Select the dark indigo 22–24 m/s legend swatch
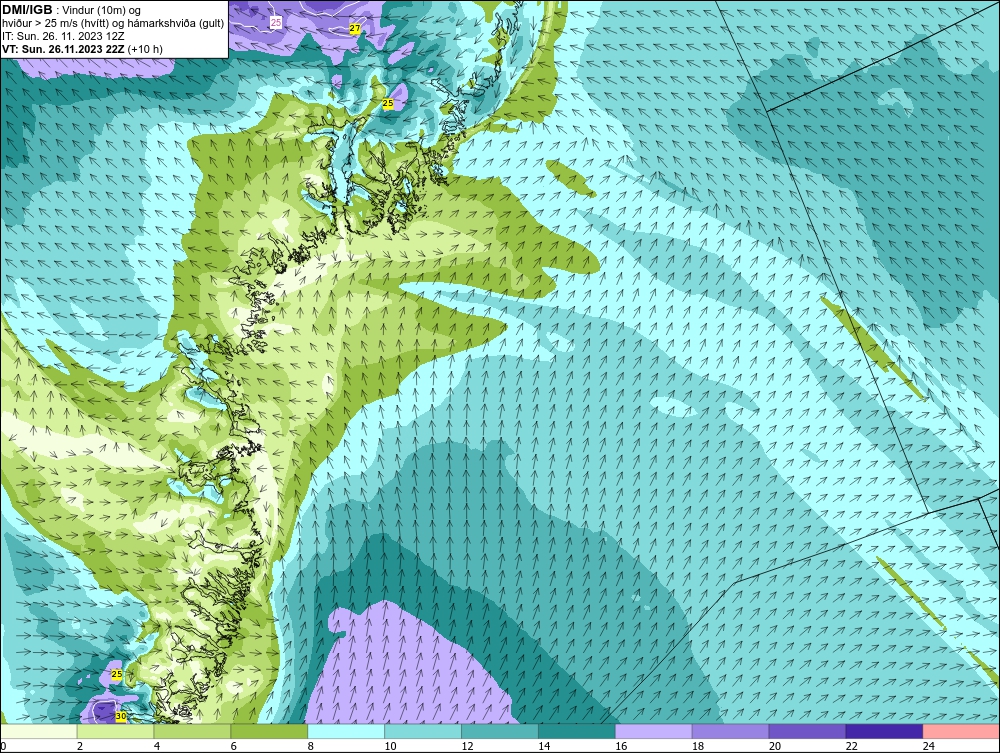This screenshot has width=1000, height=753. (x=884, y=731)
